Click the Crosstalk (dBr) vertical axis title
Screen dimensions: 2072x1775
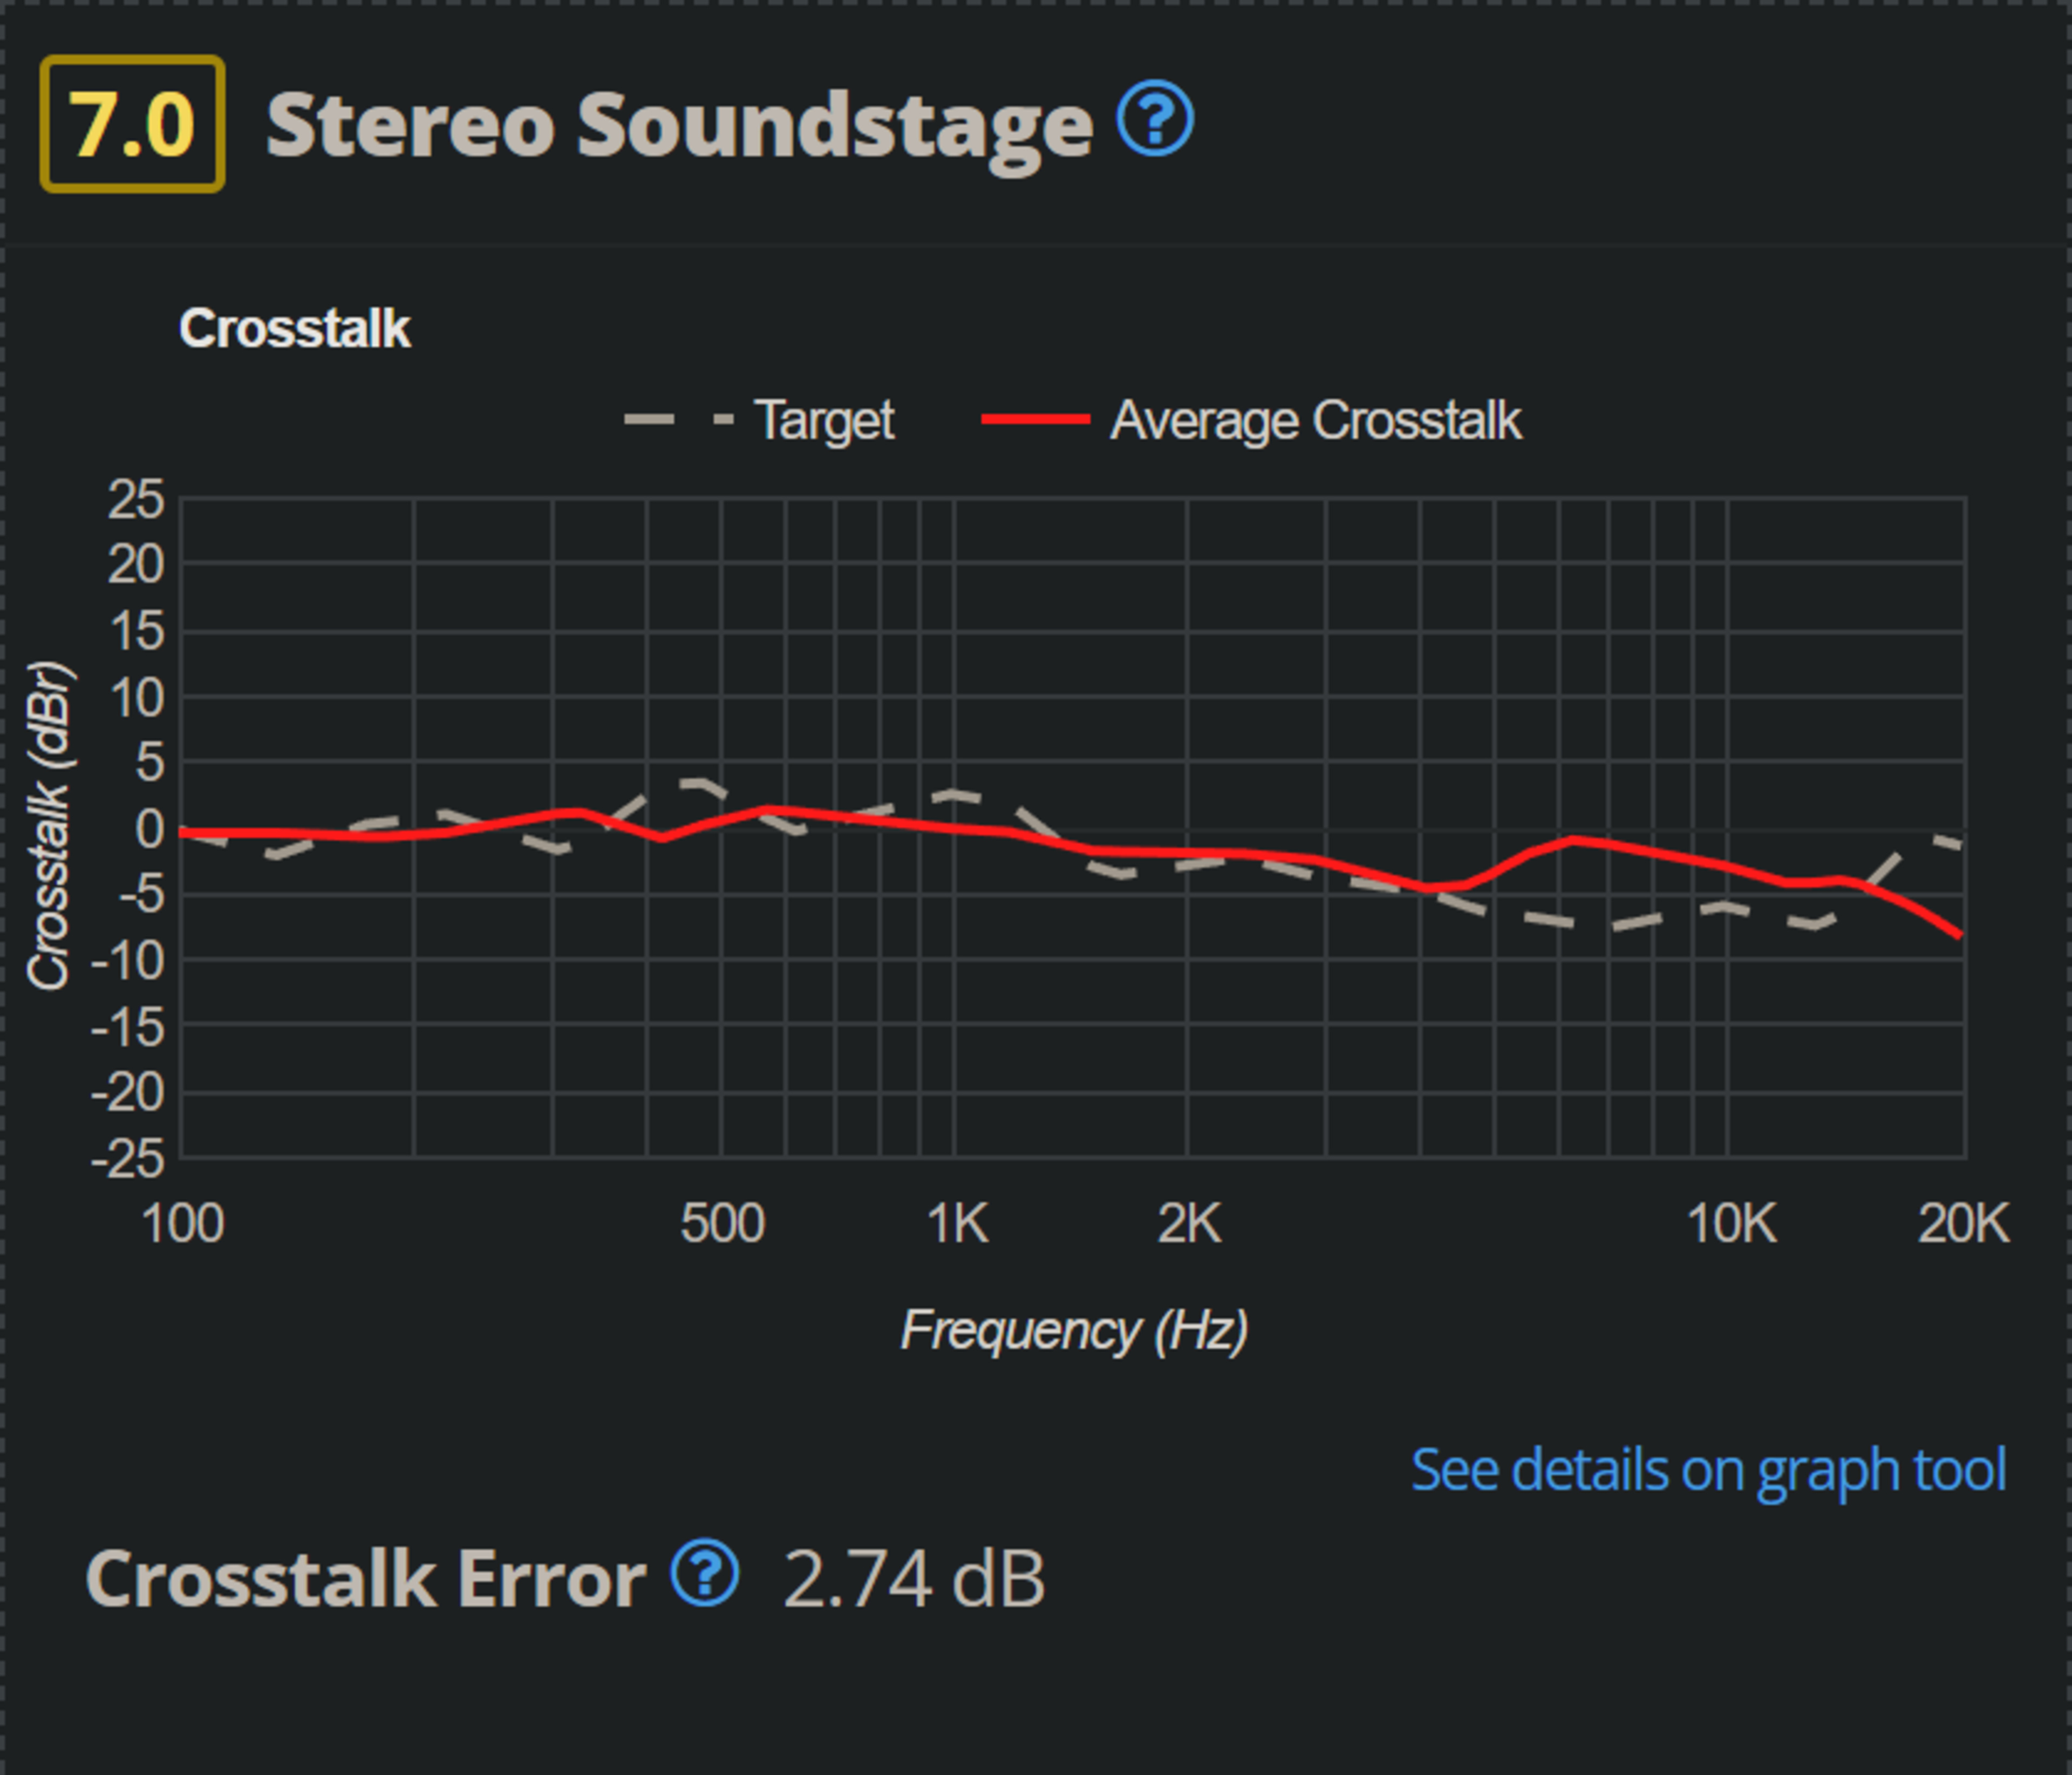48,826
